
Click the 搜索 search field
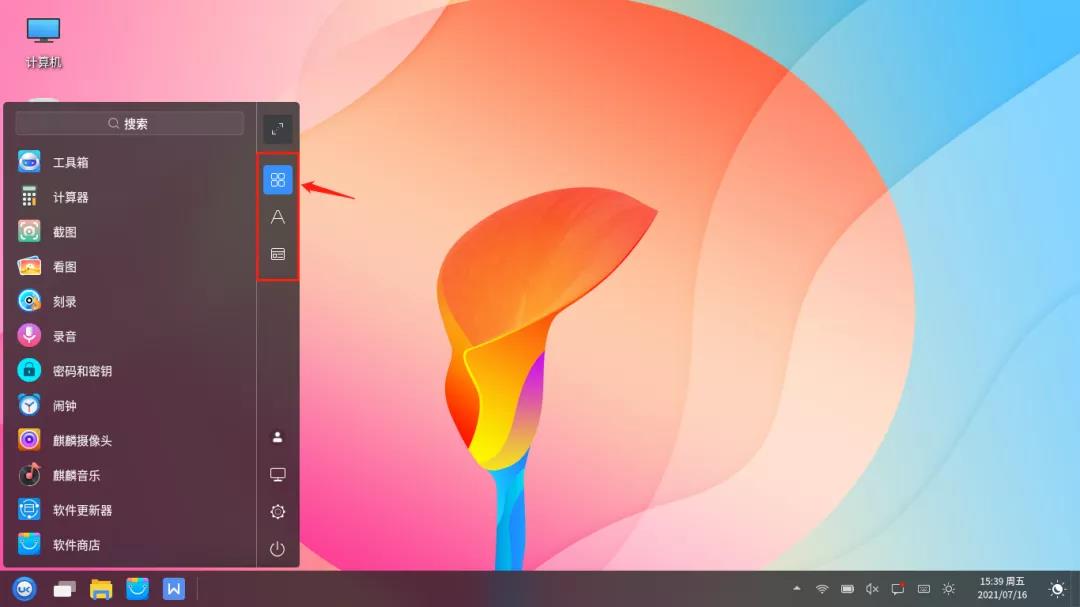pyautogui.click(x=129, y=124)
